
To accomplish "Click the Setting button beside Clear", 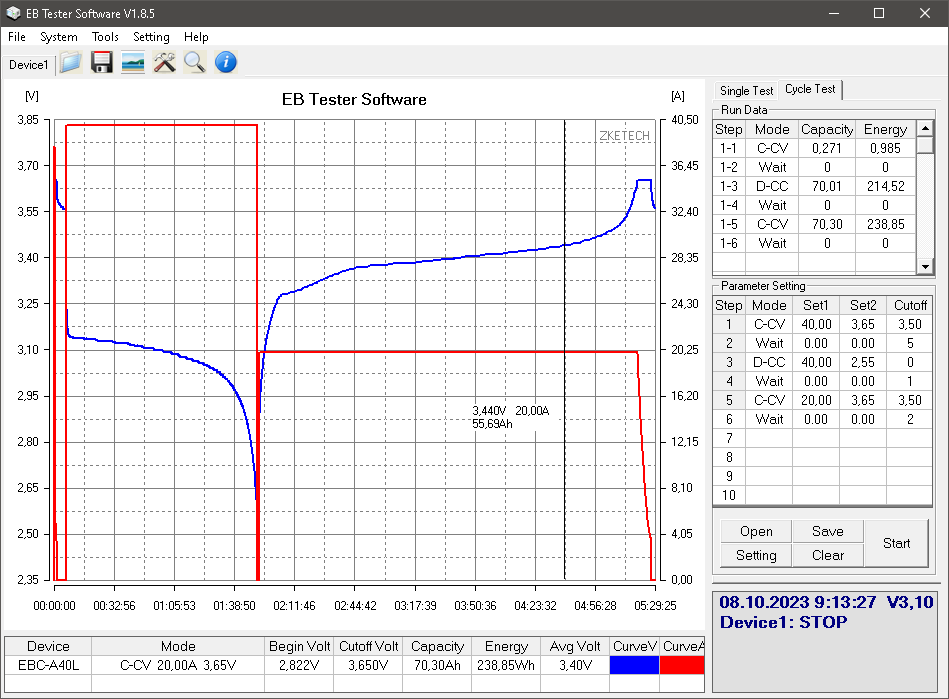I will [756, 555].
